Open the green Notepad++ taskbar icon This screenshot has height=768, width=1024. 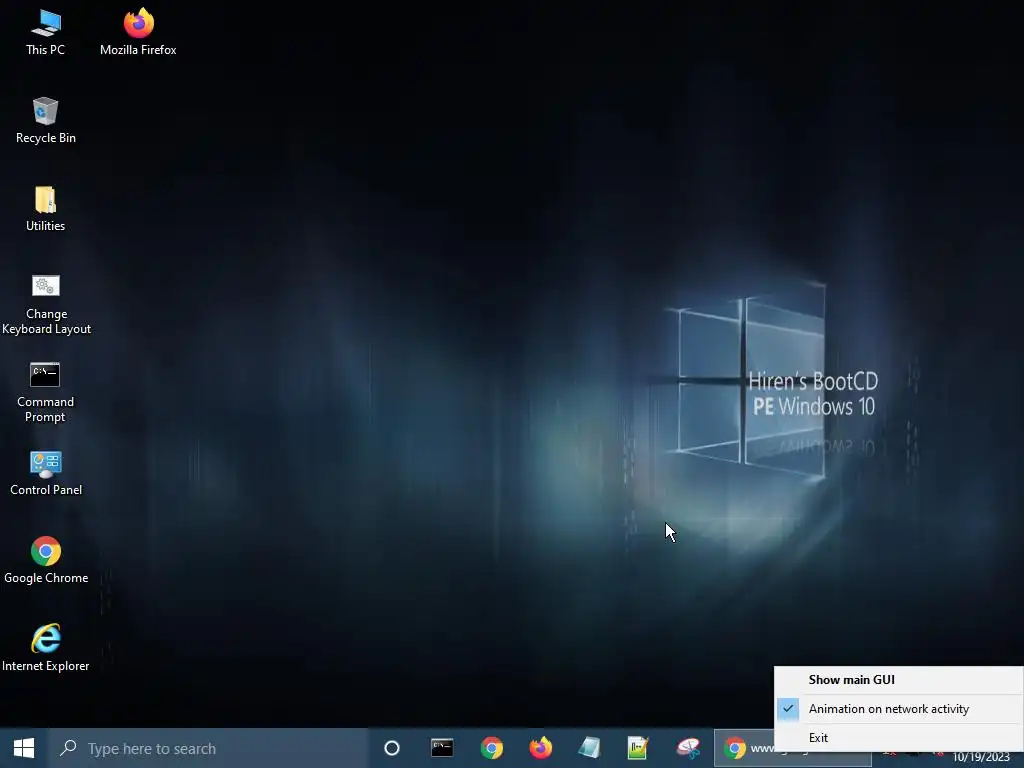(638, 748)
